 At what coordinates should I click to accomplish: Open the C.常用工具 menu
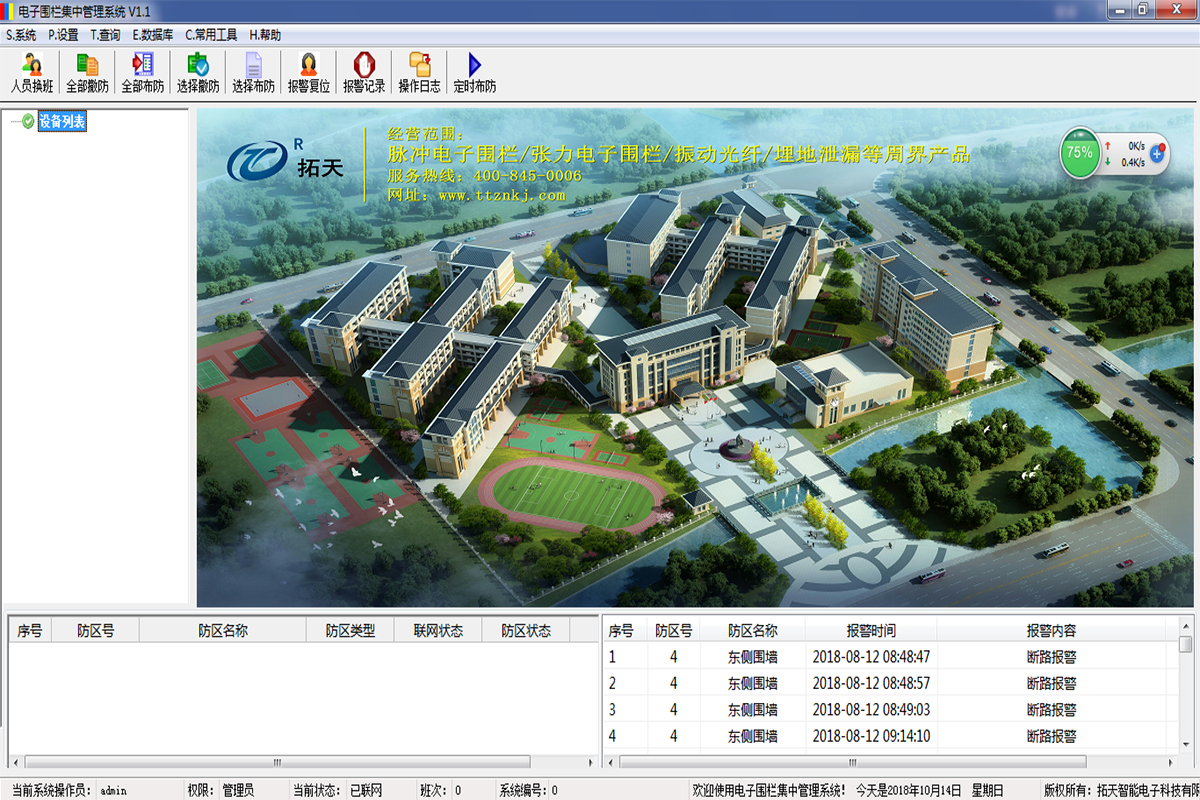(211, 35)
